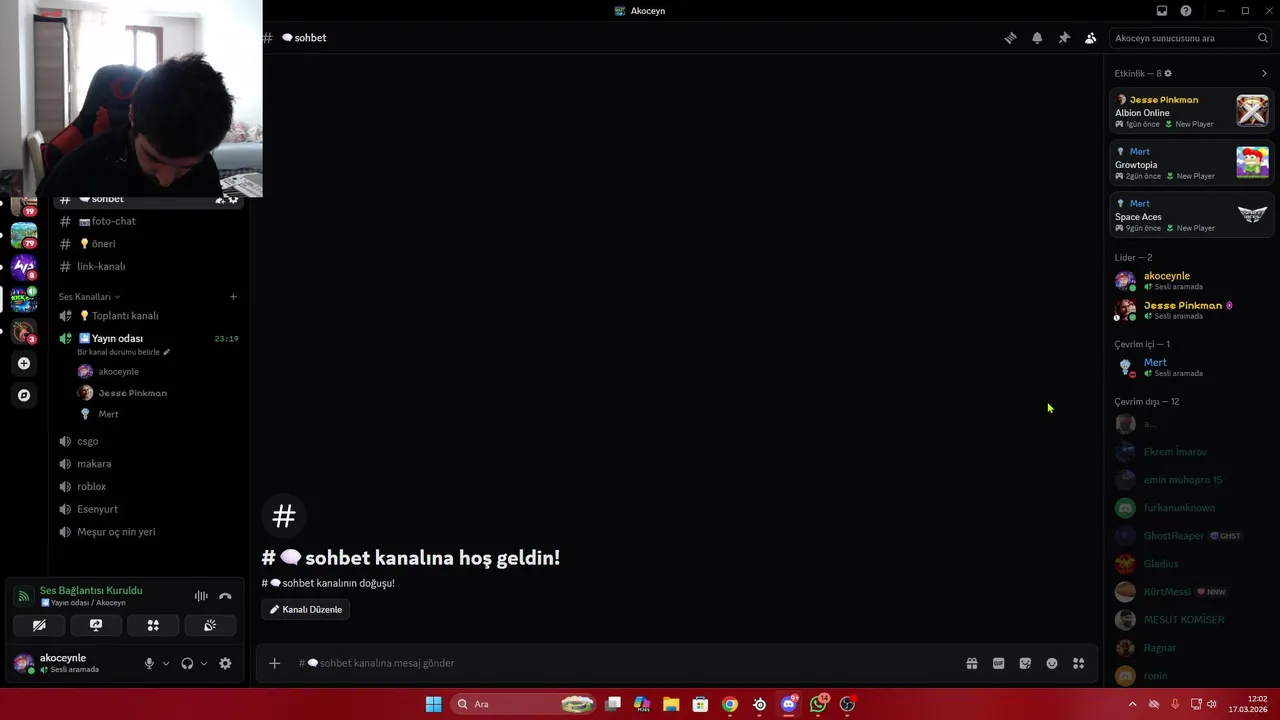Viewport: 1280px width, 720px height.
Task: Start screen share button
Action: click(x=96, y=625)
